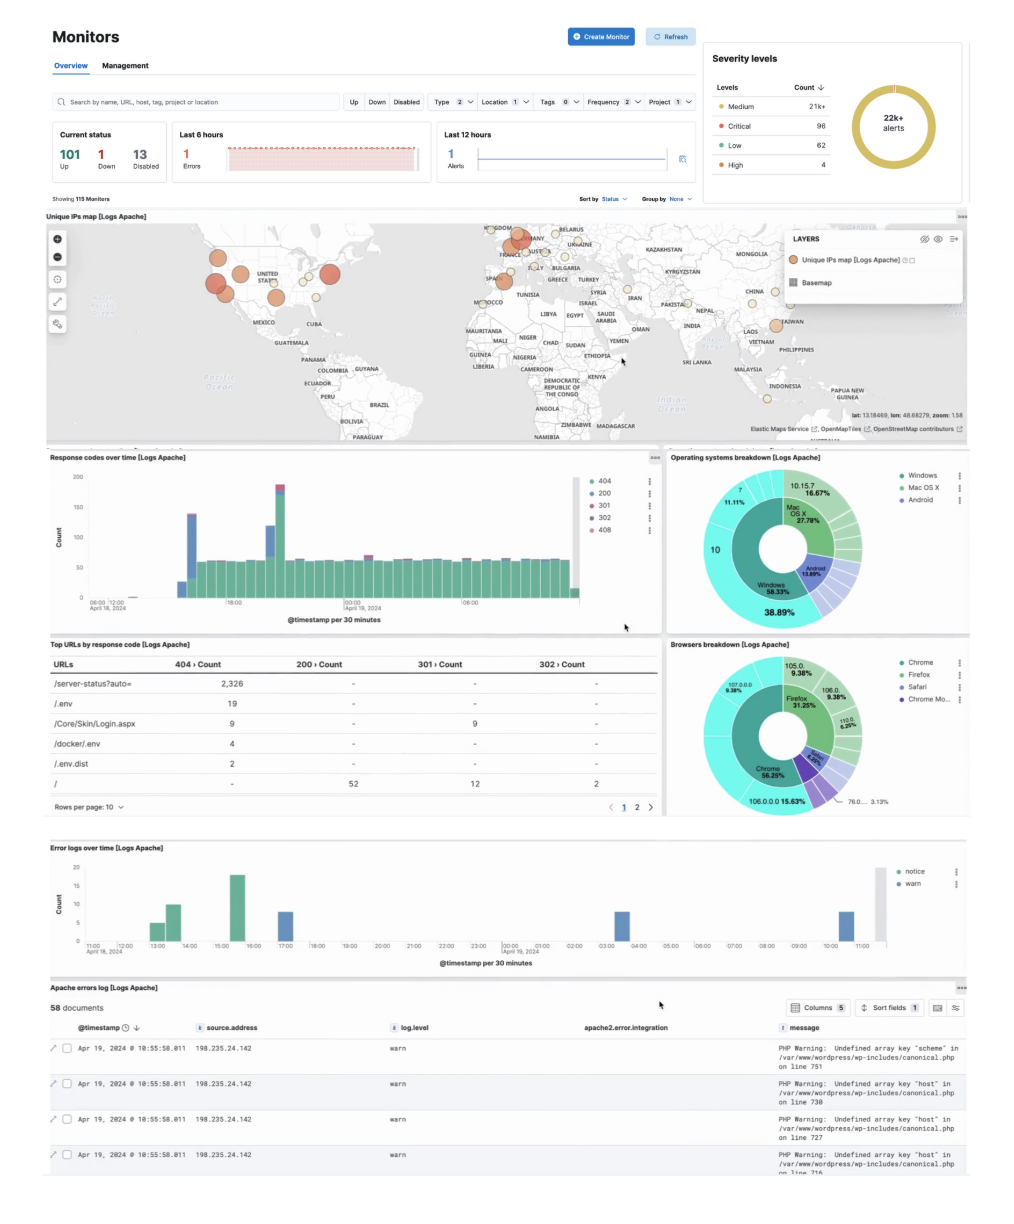Click inspect icon in Last 12 hours card
The height and width of the screenshot is (1224, 1014).
point(682,159)
